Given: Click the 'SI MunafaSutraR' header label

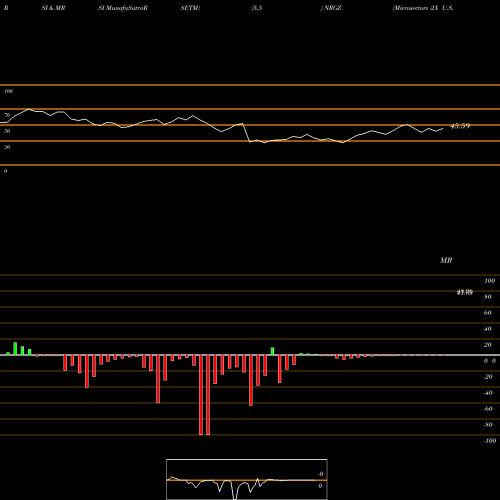Looking at the screenshot, I should (x=123, y=8).
